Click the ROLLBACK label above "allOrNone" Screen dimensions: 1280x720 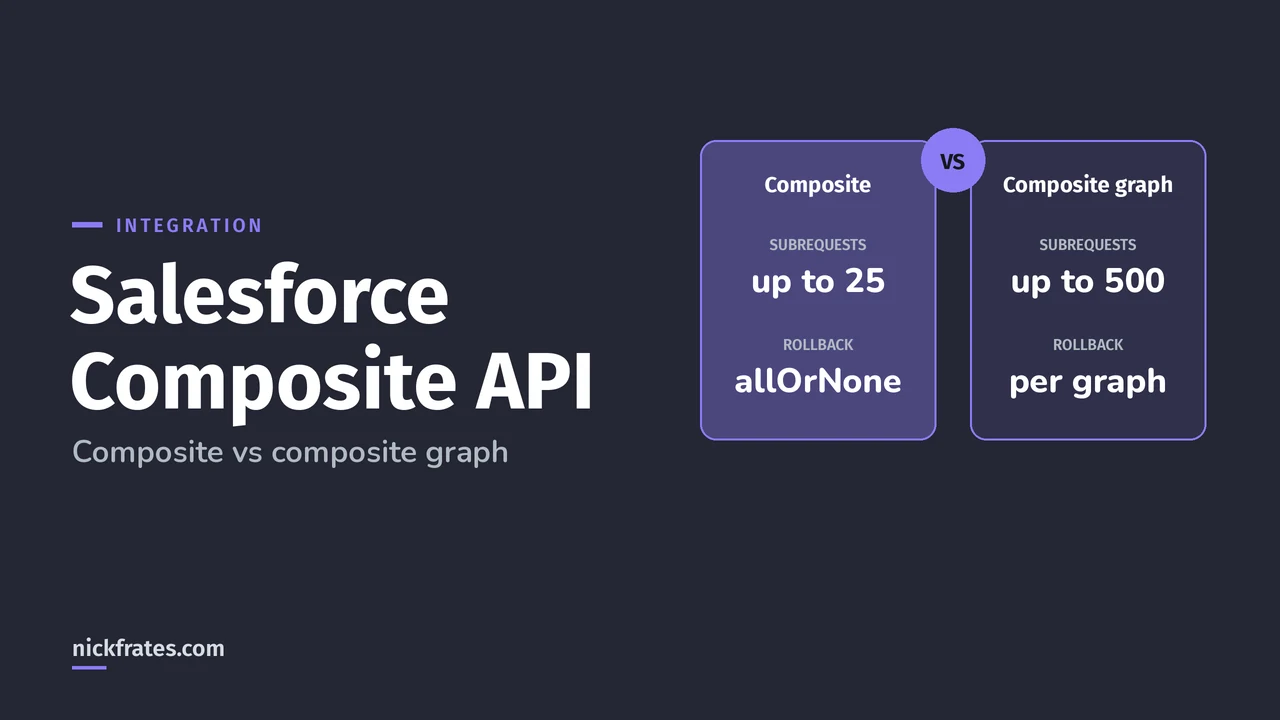pos(818,345)
